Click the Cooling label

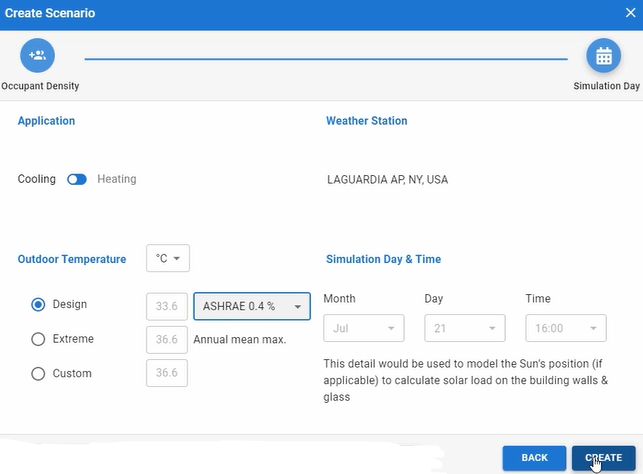(37, 180)
